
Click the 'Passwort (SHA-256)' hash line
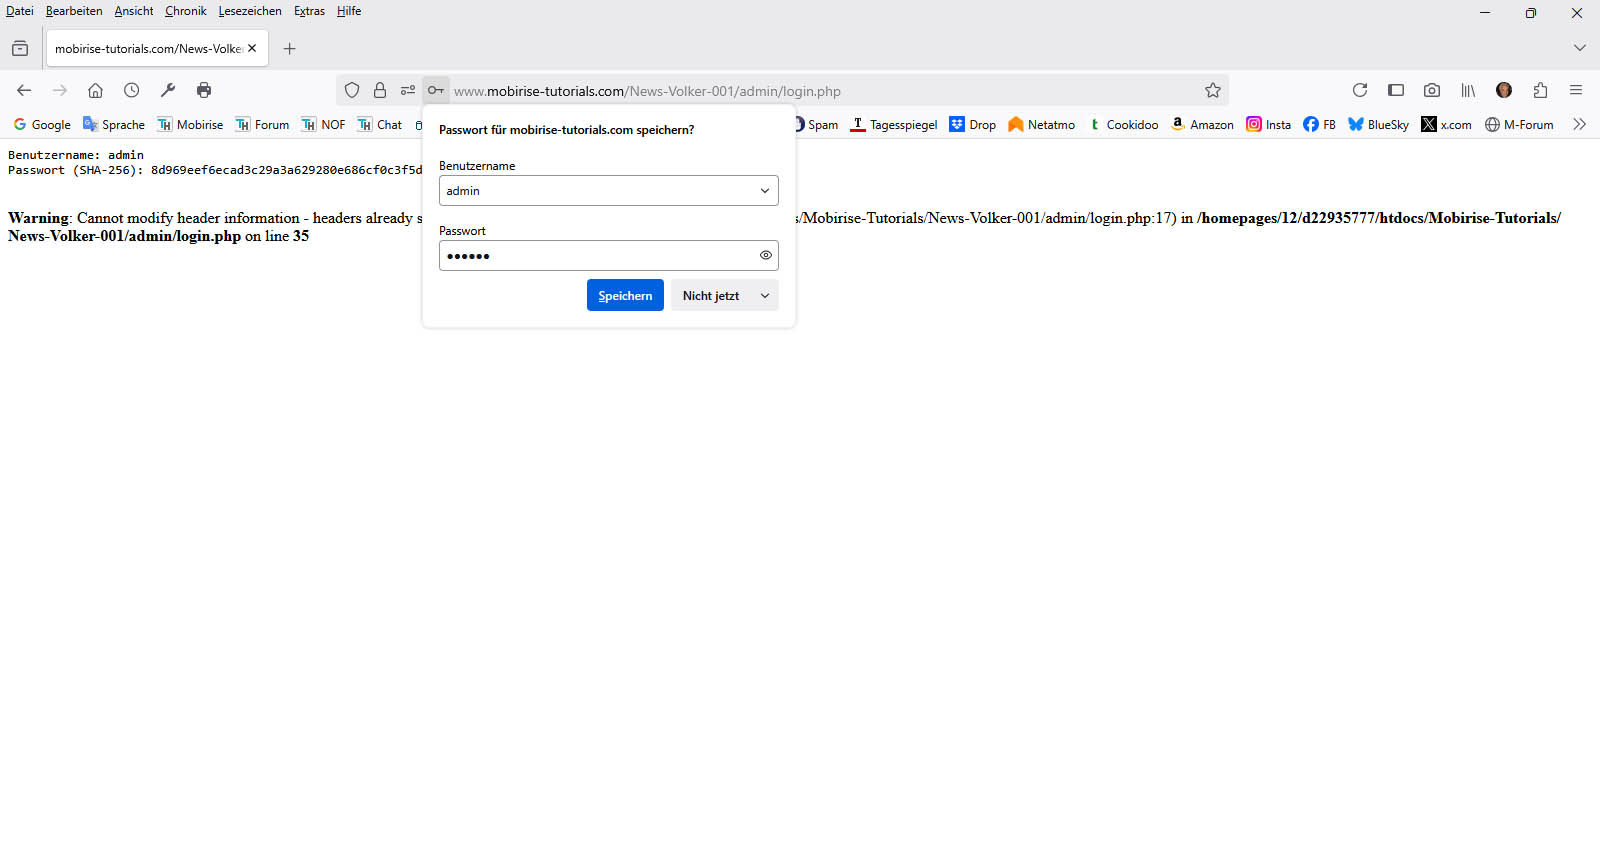[215, 170]
